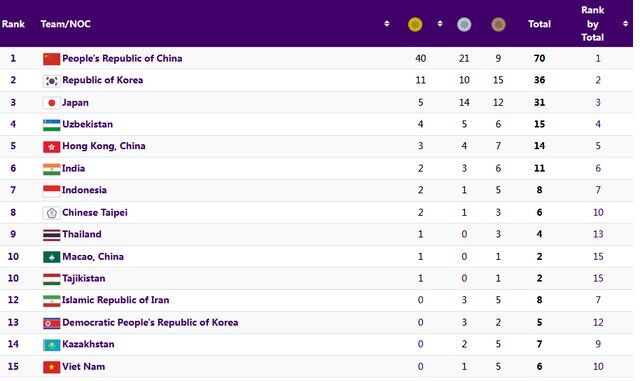Click the bronze medal column icon

click(498, 24)
